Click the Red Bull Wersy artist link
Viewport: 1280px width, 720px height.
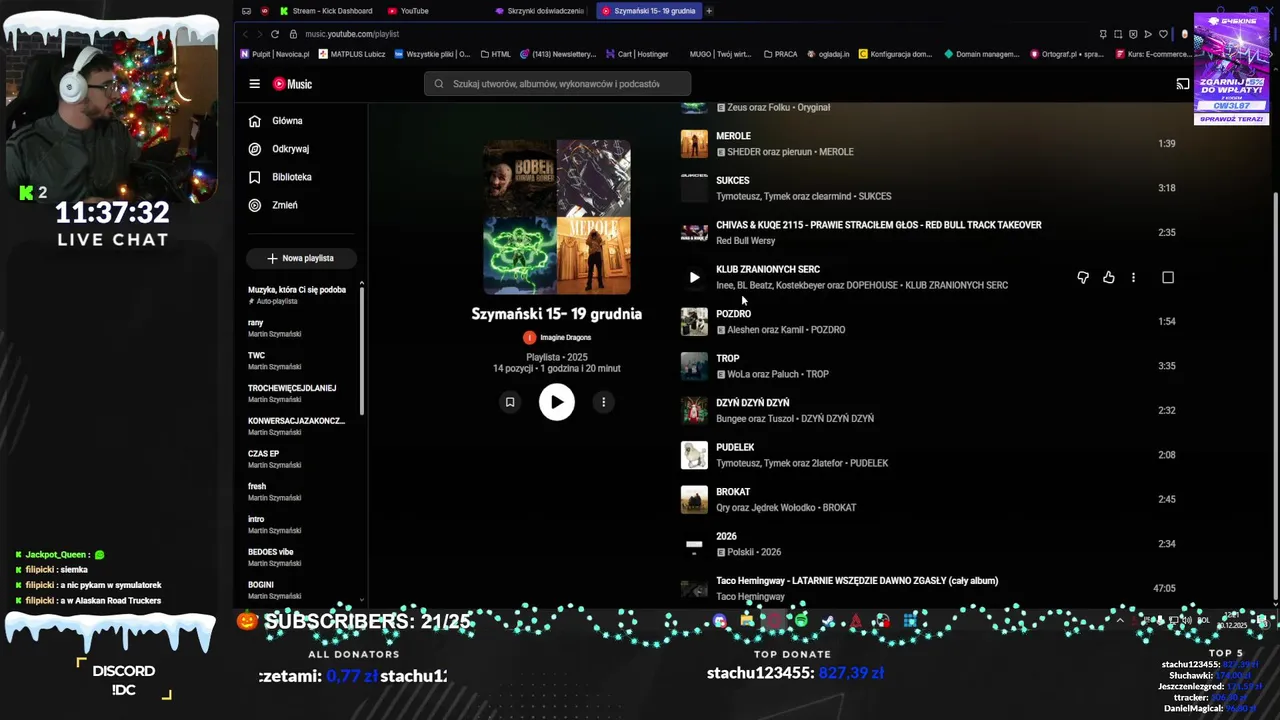coord(745,241)
